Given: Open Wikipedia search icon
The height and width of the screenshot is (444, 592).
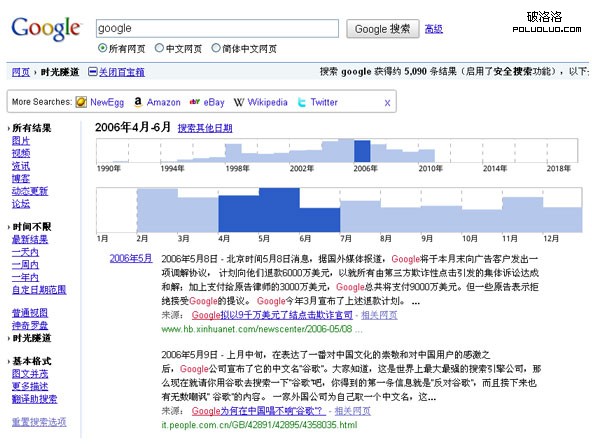Looking at the screenshot, I should click(x=239, y=102).
